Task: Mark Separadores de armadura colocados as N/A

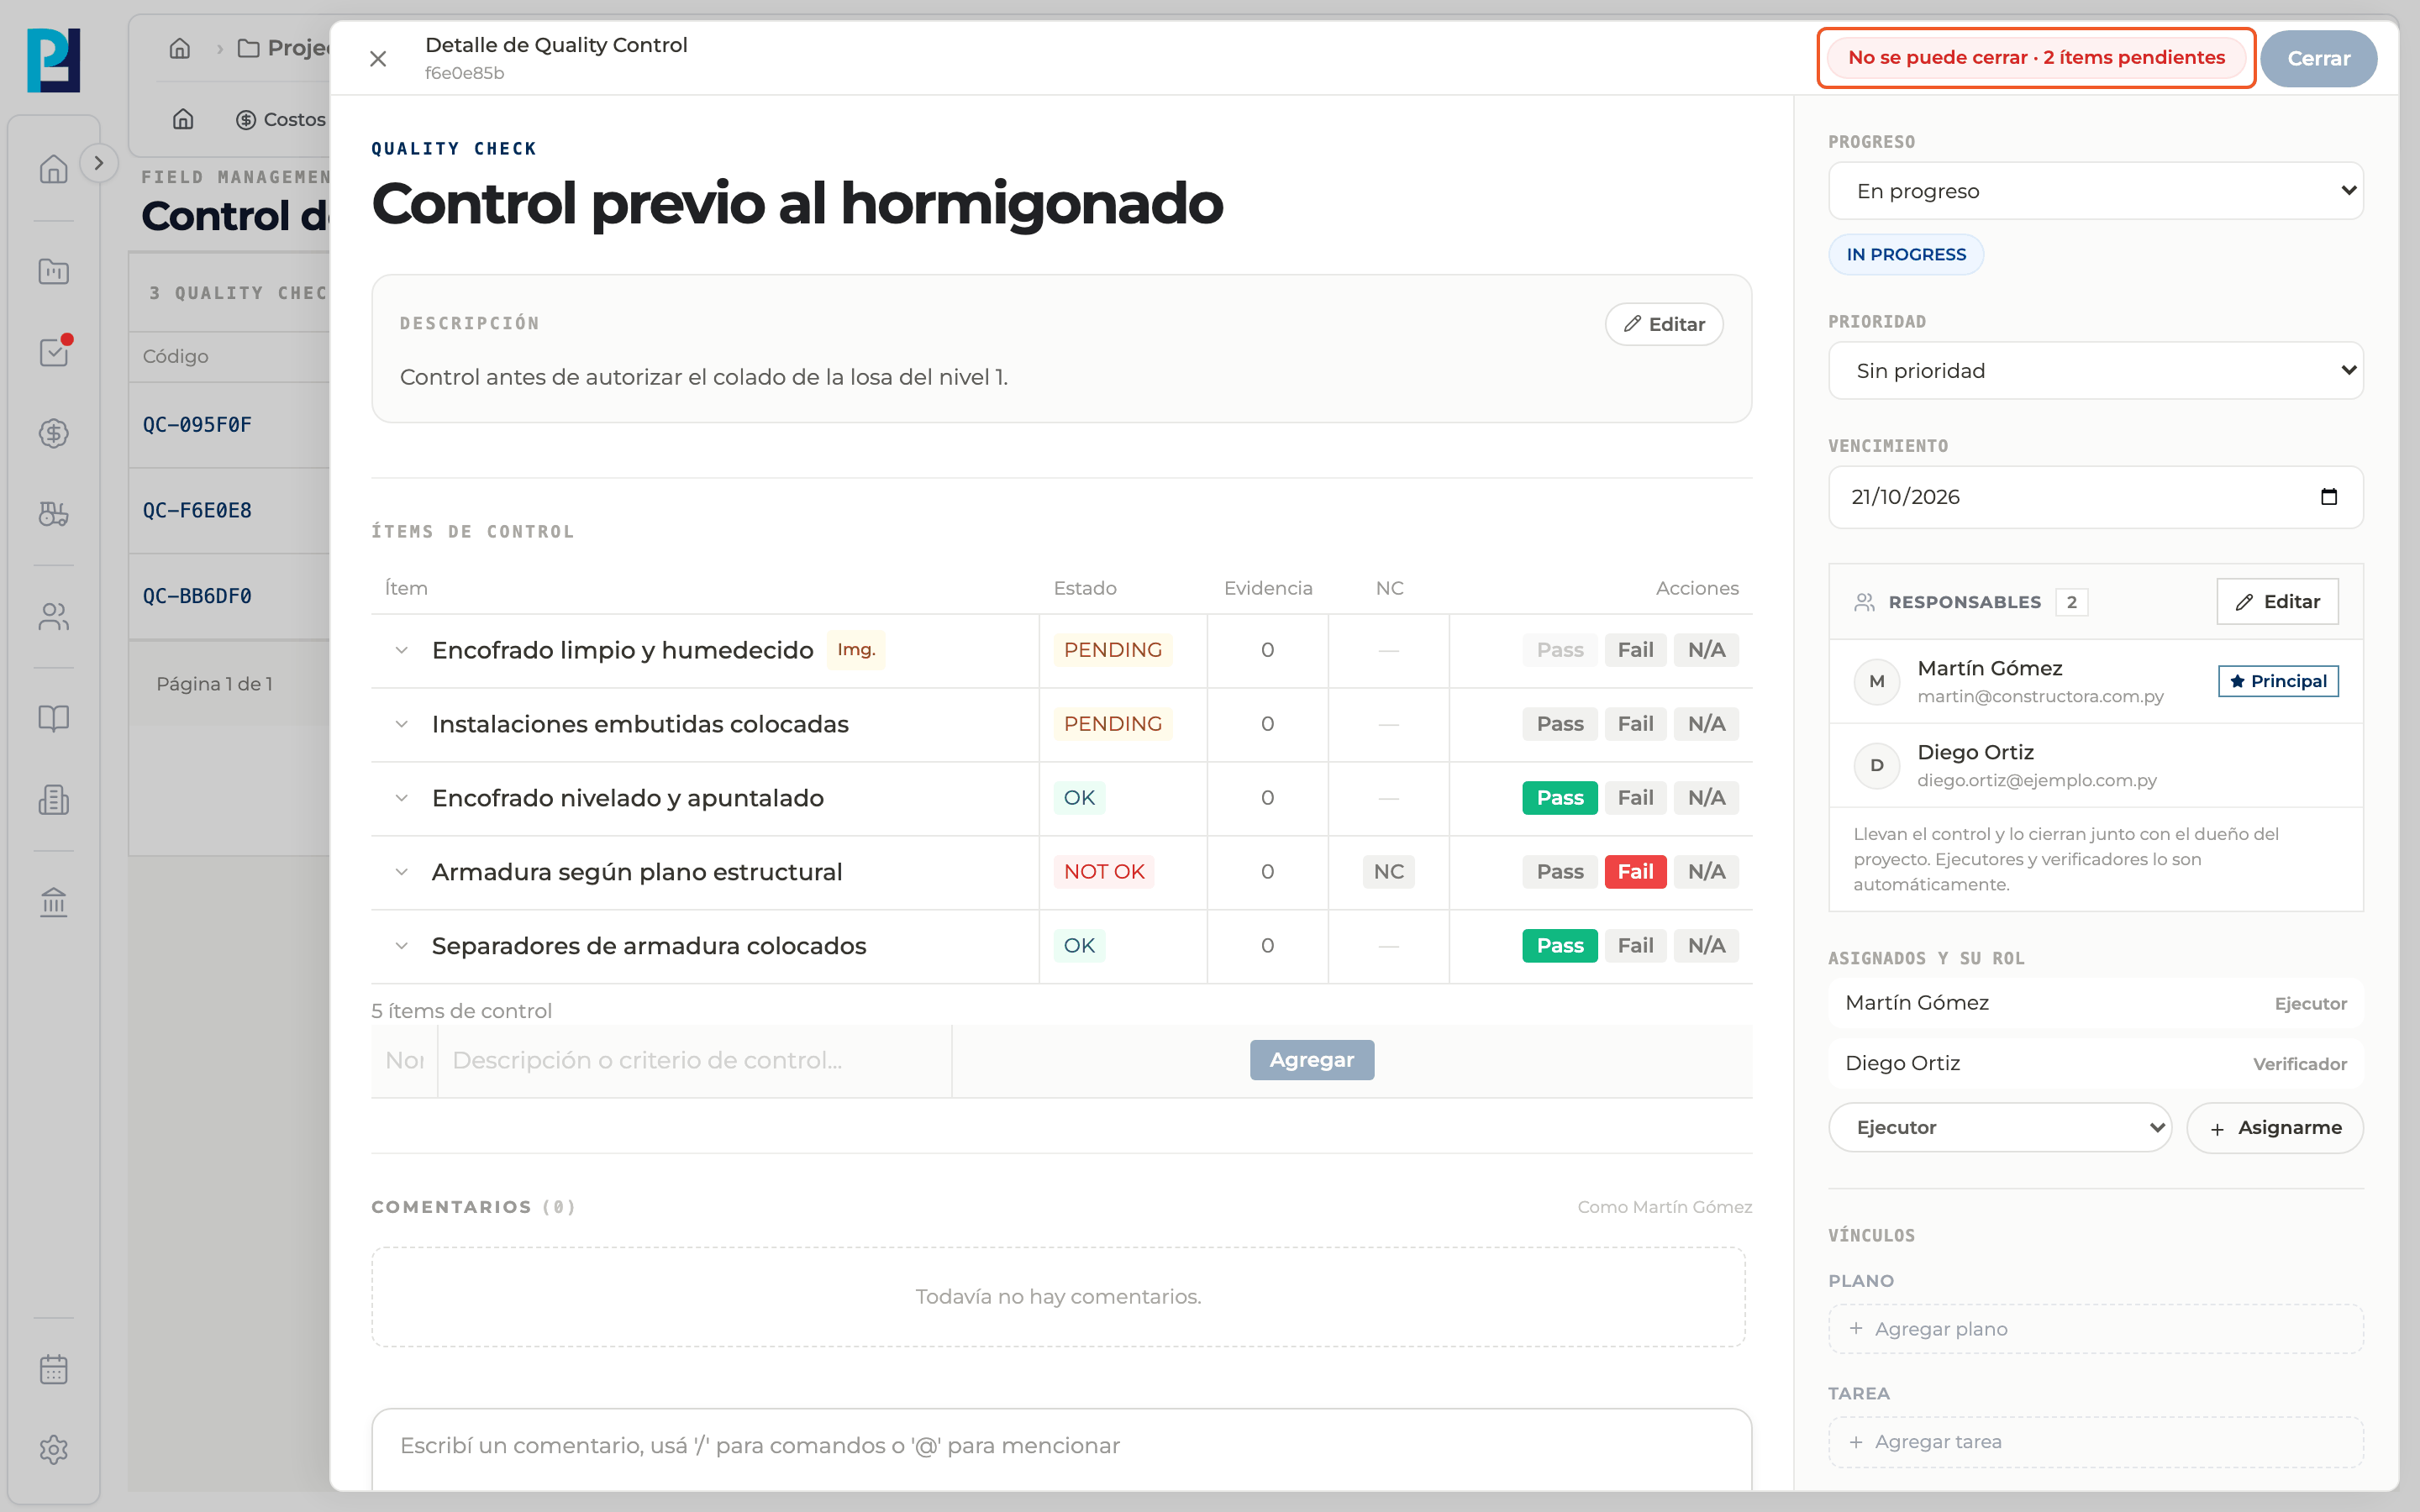Action: pyautogui.click(x=1706, y=946)
